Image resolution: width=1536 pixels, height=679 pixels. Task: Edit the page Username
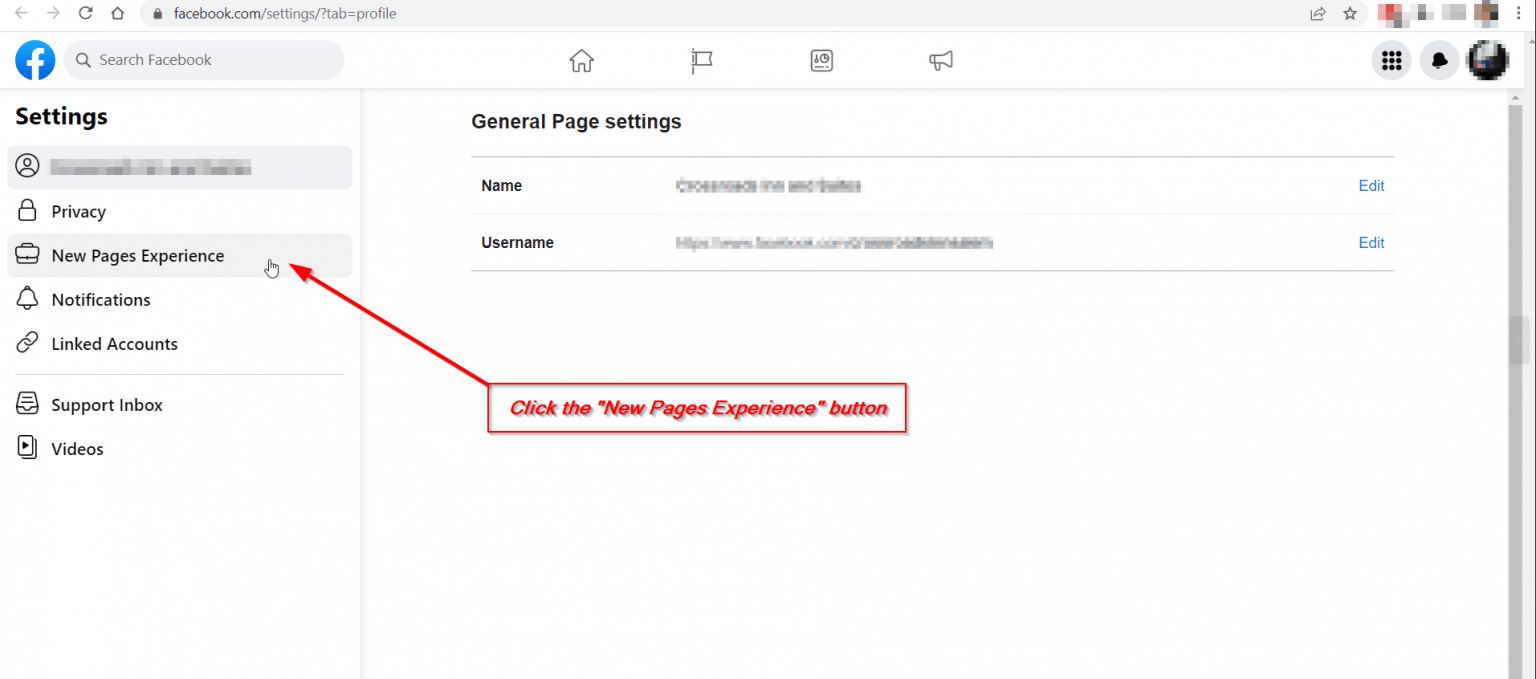(1371, 242)
